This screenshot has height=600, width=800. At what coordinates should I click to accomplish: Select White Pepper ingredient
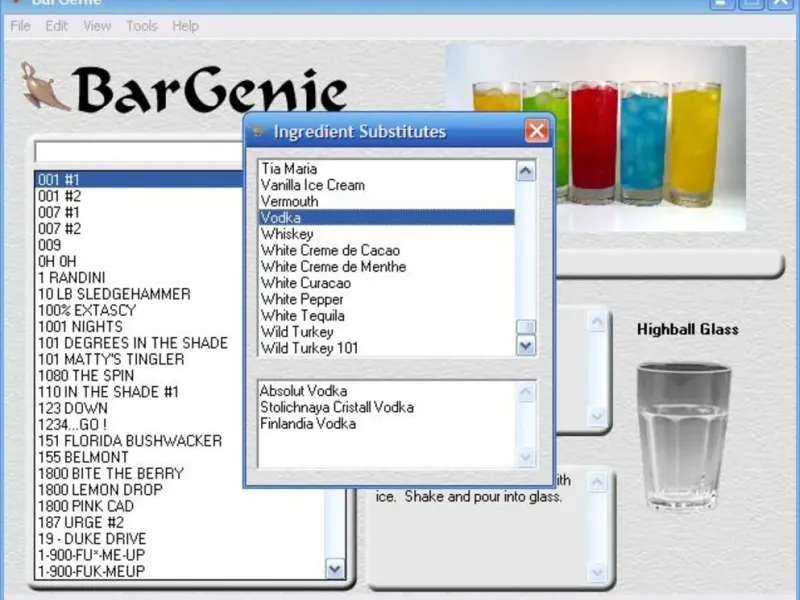tap(387, 299)
